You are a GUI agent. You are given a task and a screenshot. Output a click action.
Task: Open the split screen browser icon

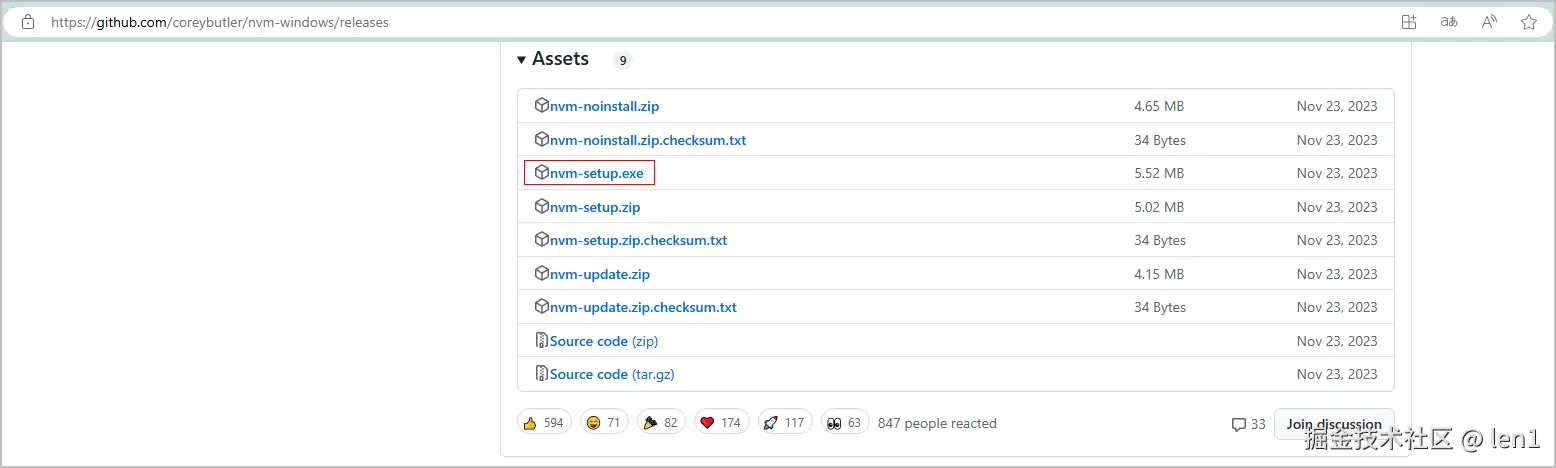click(x=1409, y=22)
